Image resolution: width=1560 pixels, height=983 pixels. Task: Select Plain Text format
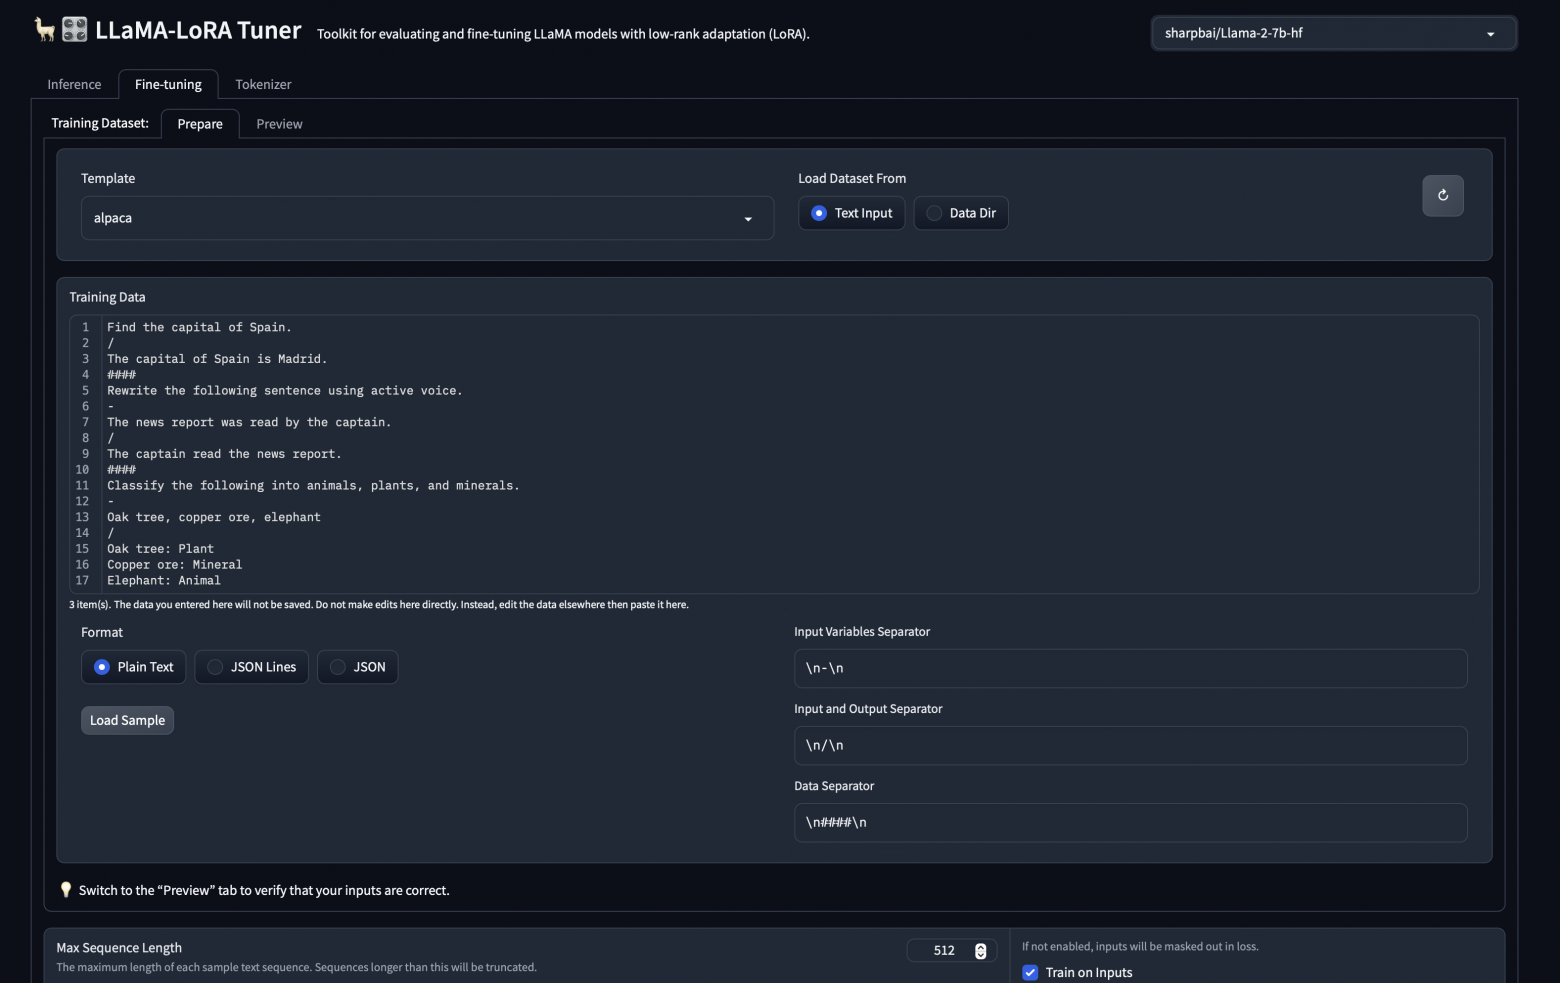click(x=102, y=667)
